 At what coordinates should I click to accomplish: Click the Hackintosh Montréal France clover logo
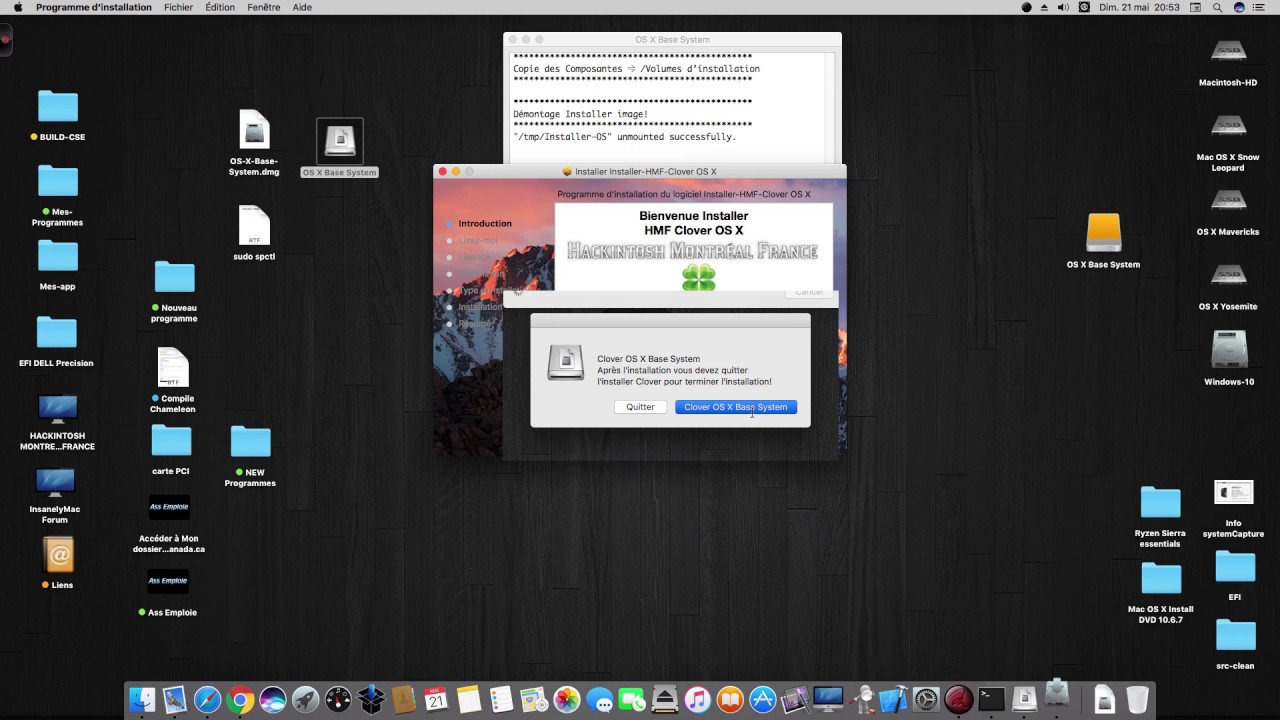[698, 277]
